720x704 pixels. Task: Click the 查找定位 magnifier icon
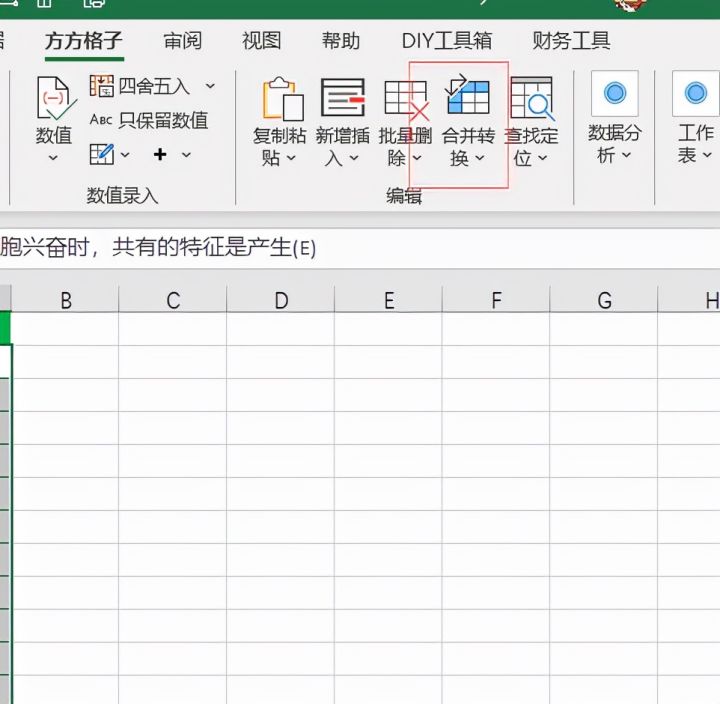532,98
